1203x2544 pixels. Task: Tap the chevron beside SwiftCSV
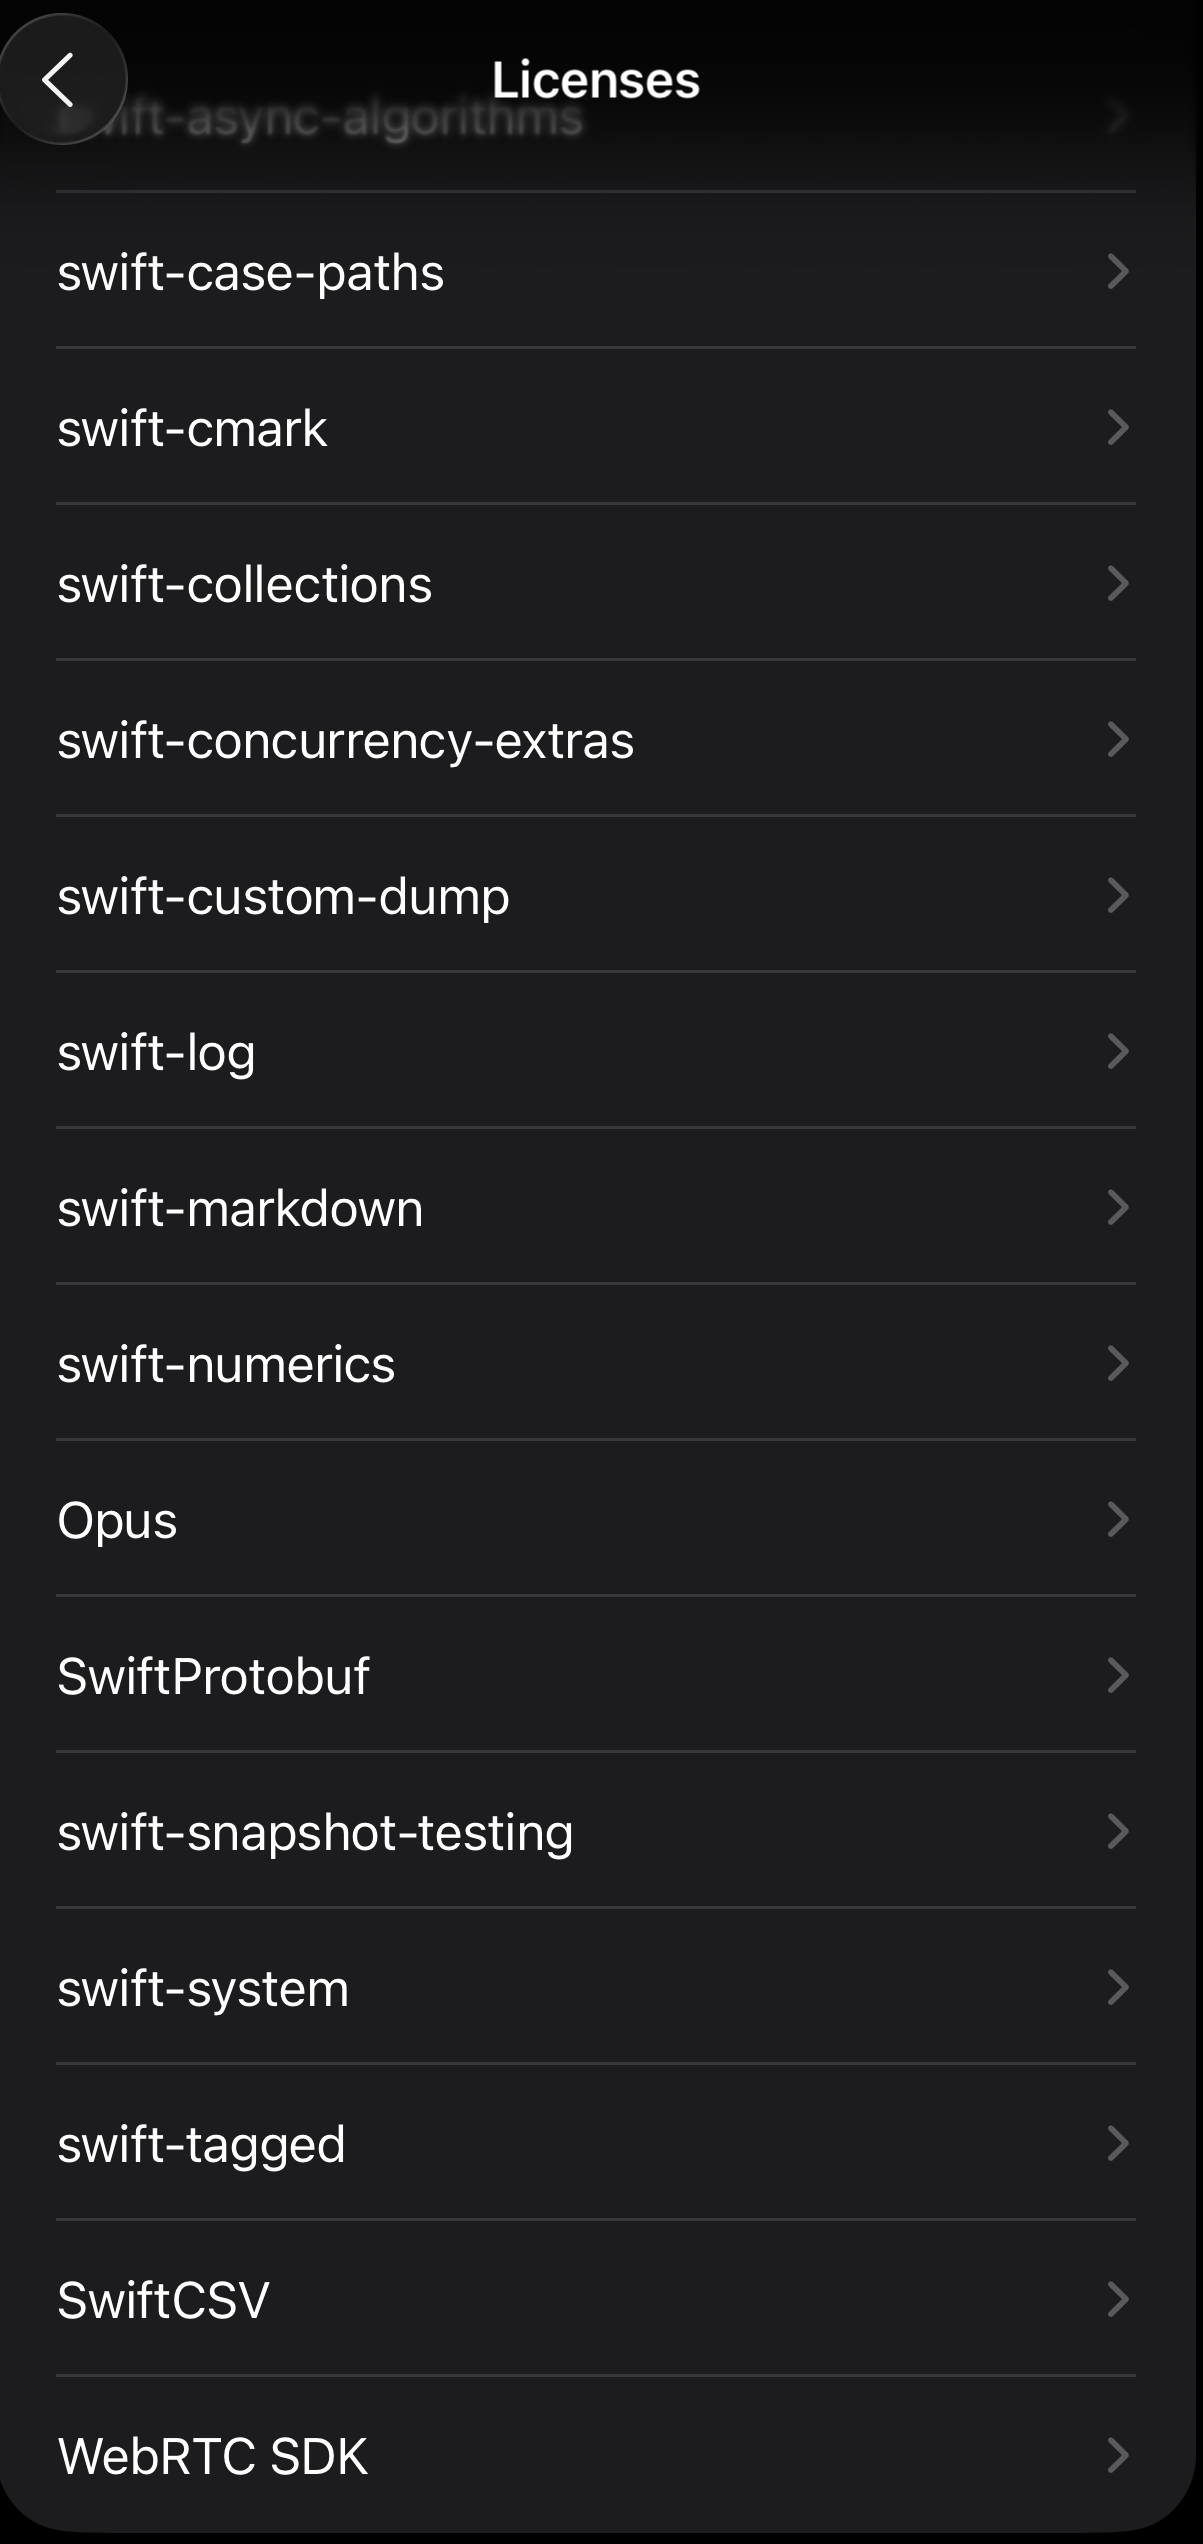click(x=1118, y=2300)
